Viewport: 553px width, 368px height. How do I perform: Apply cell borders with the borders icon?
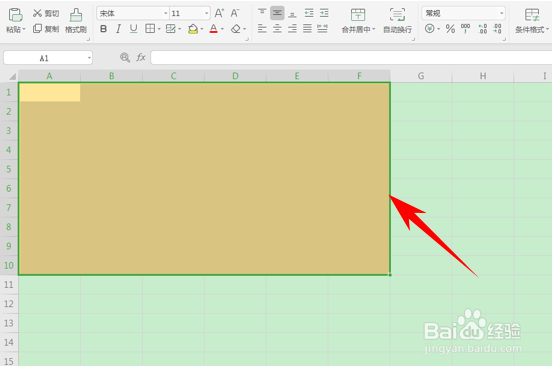pyautogui.click(x=150, y=29)
